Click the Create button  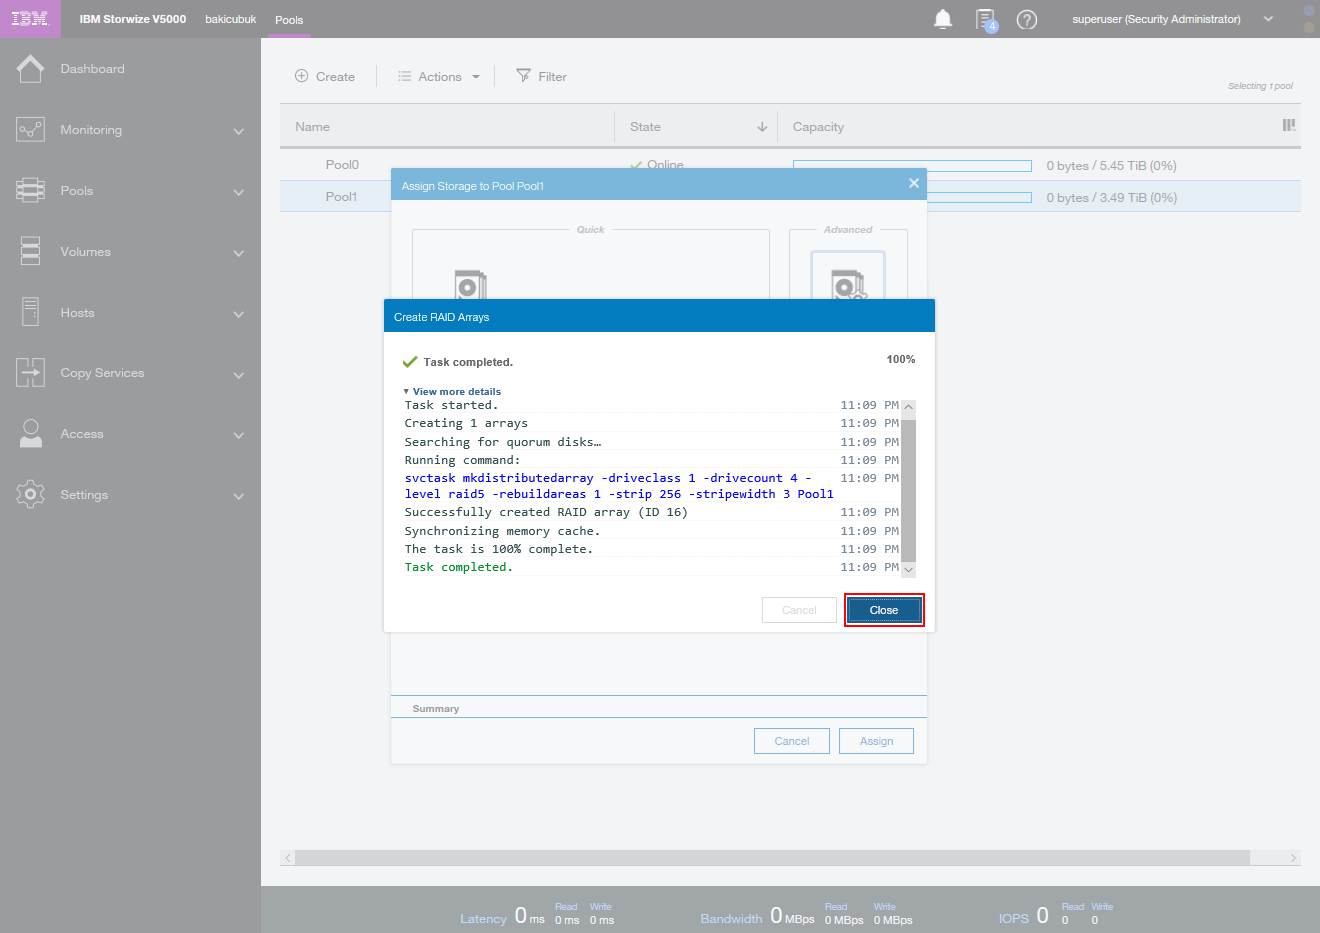(x=325, y=76)
